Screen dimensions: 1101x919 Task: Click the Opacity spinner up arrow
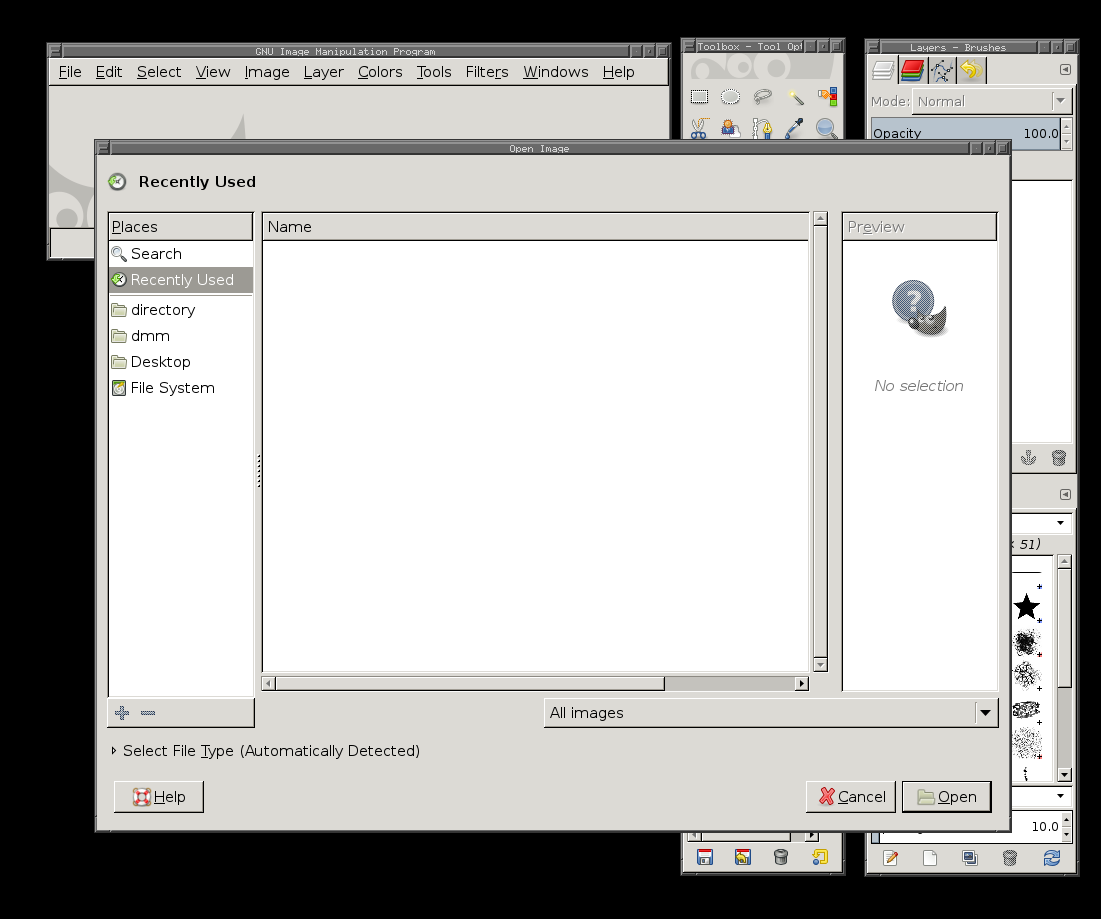tap(1067, 126)
